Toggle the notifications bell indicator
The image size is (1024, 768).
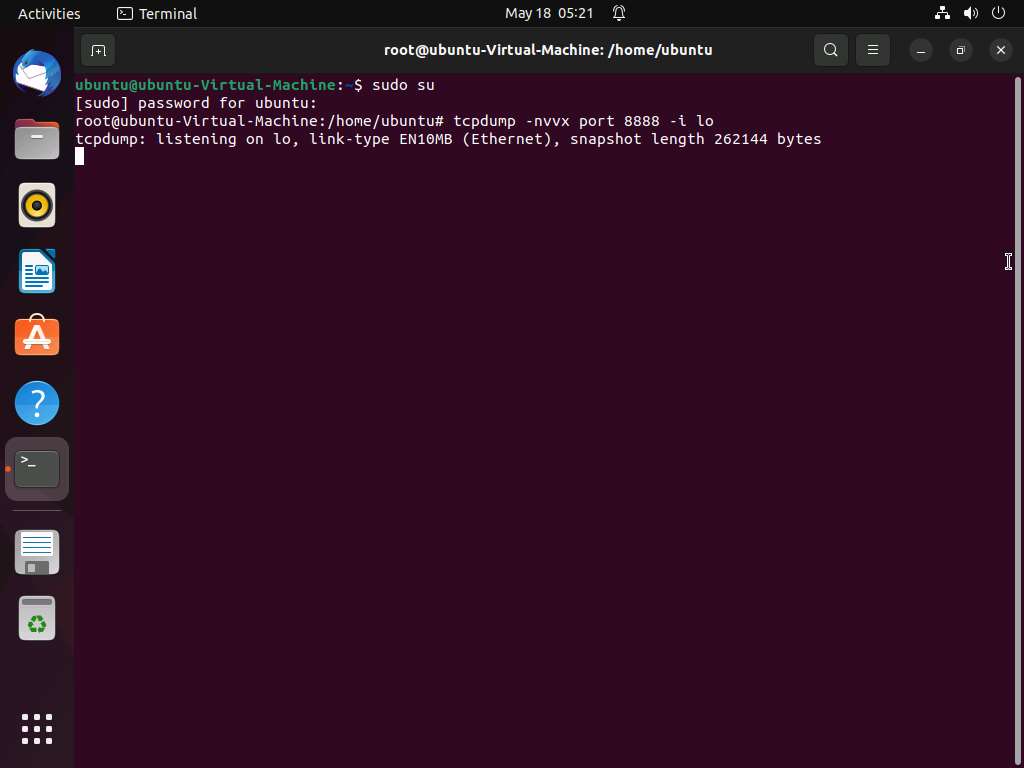click(619, 13)
